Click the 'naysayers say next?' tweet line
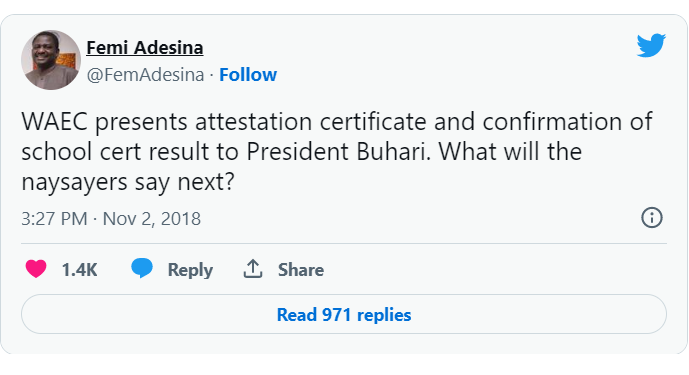Image resolution: width=689 pixels, height=375 pixels. (x=128, y=182)
